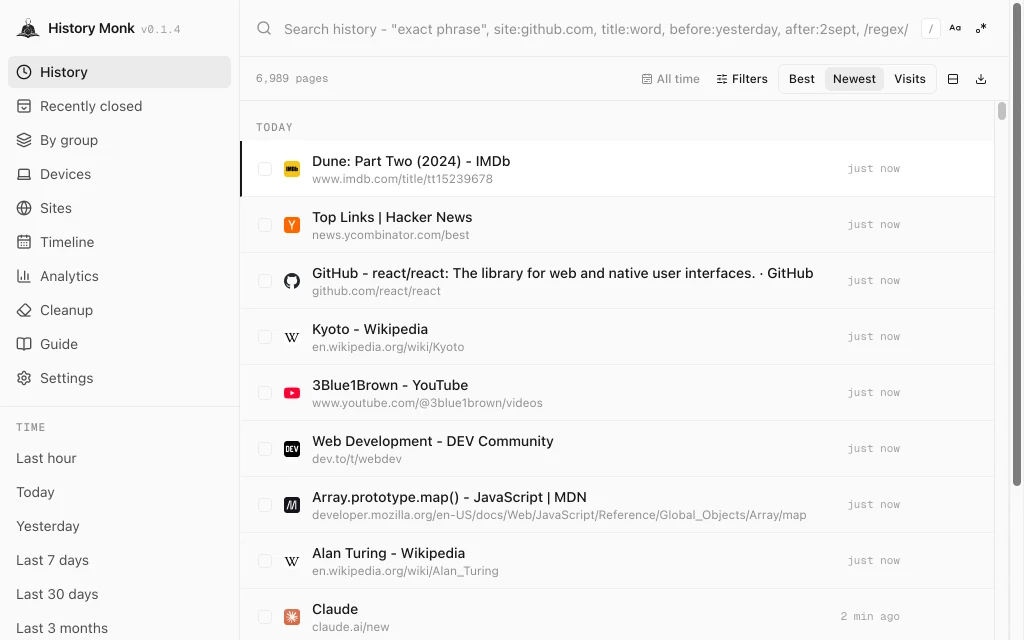Image resolution: width=1024 pixels, height=640 pixels.
Task: Toggle case-sensitive Aa search option
Action: click(x=955, y=28)
